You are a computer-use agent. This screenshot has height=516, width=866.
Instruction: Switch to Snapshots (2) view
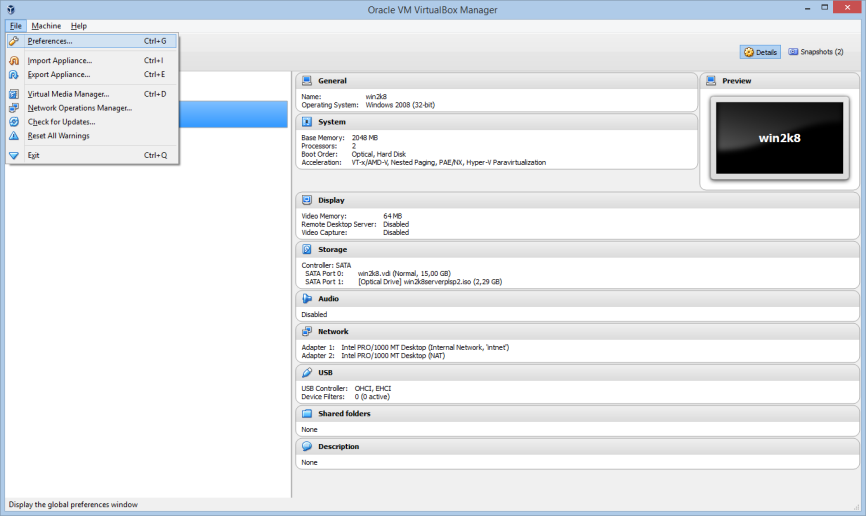[816, 52]
